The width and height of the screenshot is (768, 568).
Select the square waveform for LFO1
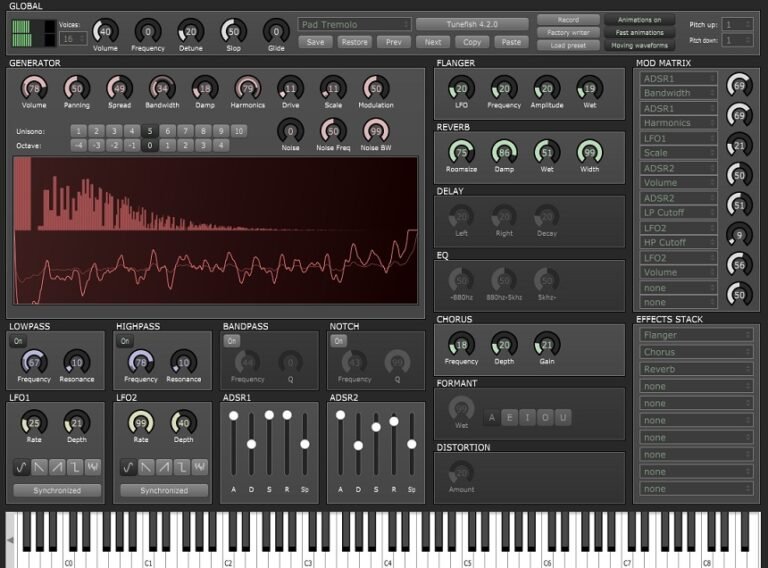[x=75, y=467]
